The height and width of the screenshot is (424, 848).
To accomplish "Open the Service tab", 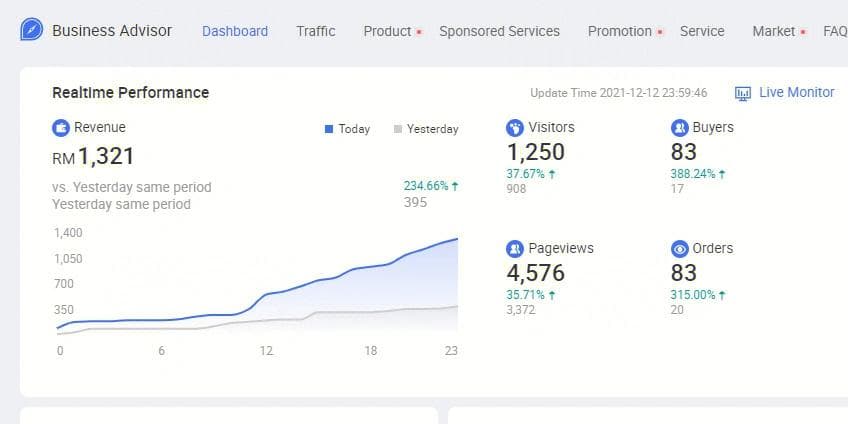I will [x=702, y=31].
